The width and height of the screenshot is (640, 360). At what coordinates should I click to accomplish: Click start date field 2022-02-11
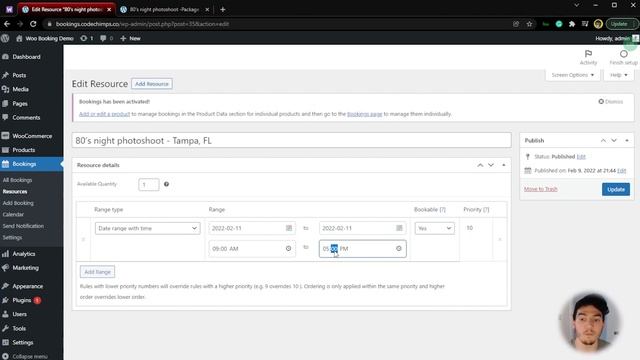pyautogui.click(x=251, y=228)
